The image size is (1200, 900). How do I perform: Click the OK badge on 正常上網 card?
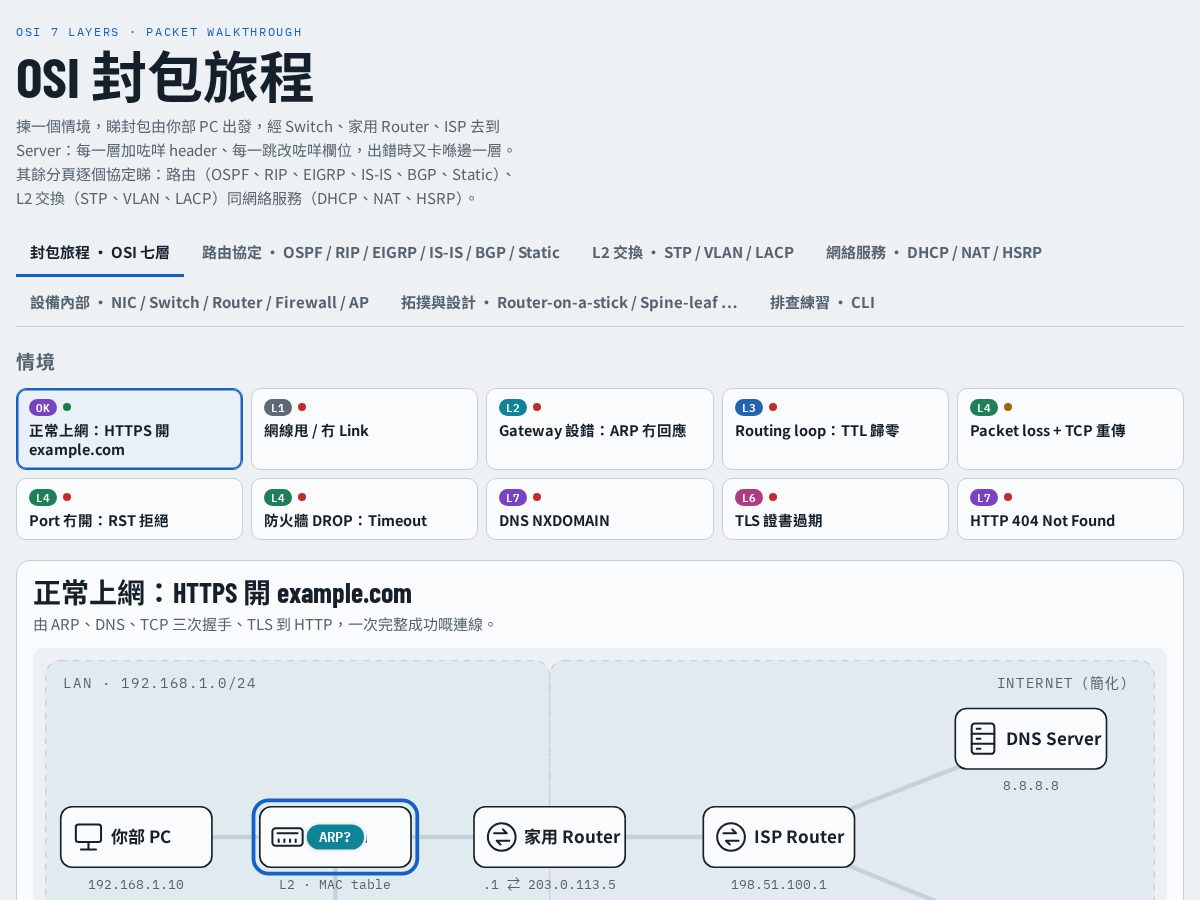[x=43, y=408]
